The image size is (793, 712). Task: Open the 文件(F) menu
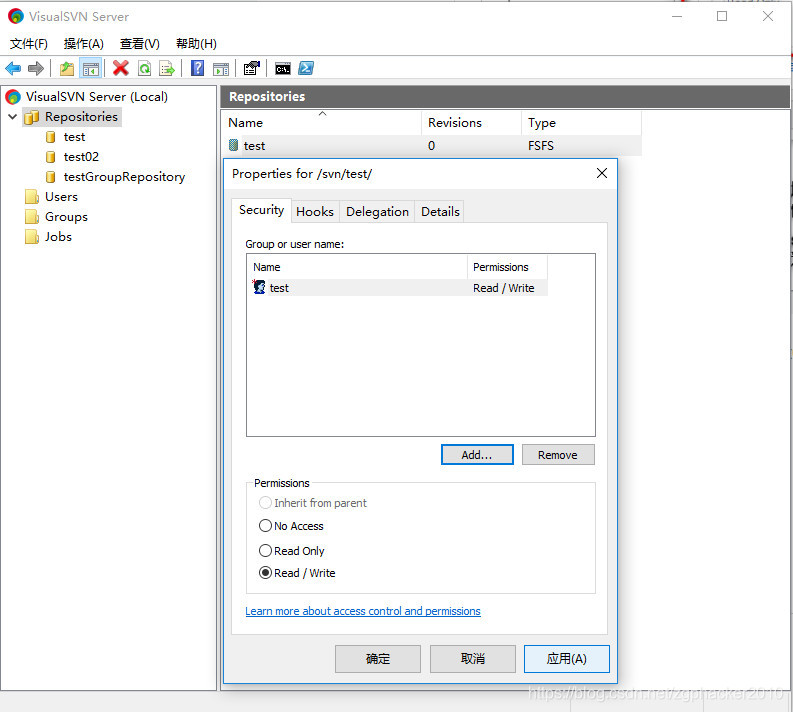29,43
